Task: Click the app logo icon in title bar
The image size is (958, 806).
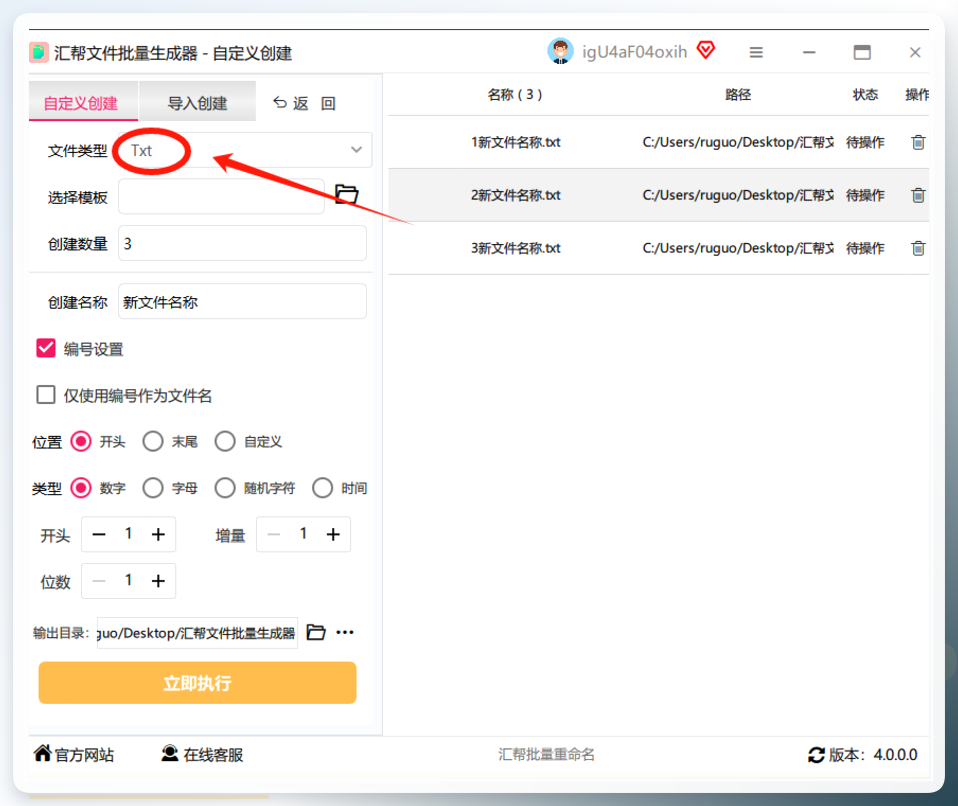Action: pos(38,53)
